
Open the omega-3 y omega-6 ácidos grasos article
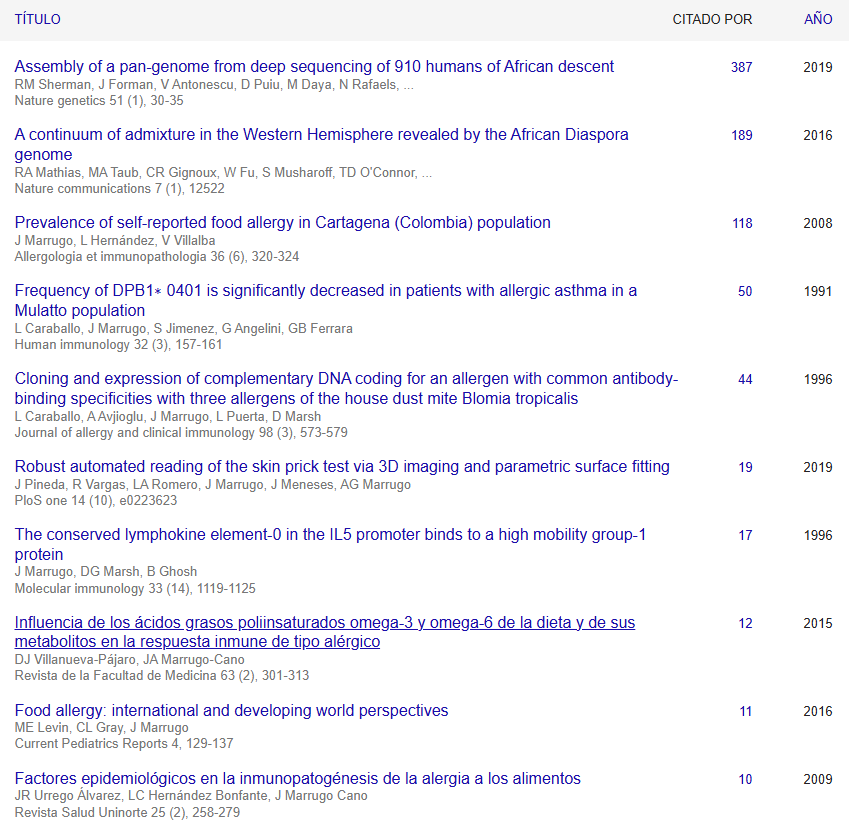[324, 623]
